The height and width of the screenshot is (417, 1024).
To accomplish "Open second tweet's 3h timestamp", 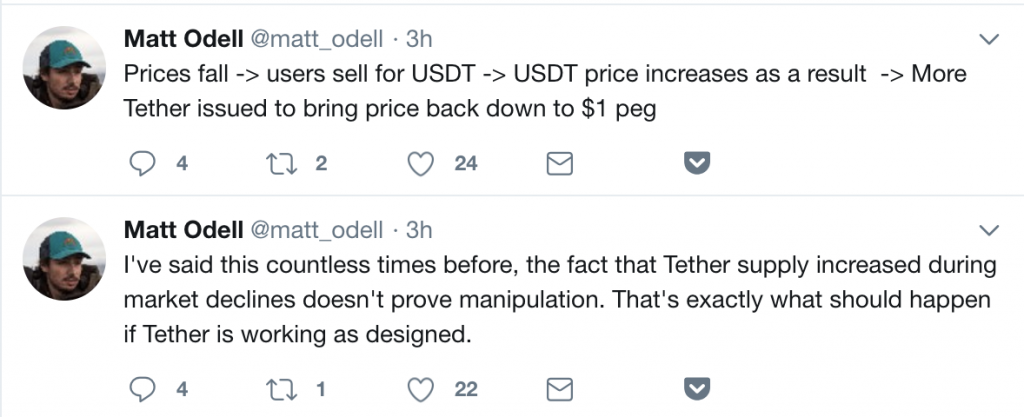I will (x=419, y=230).
